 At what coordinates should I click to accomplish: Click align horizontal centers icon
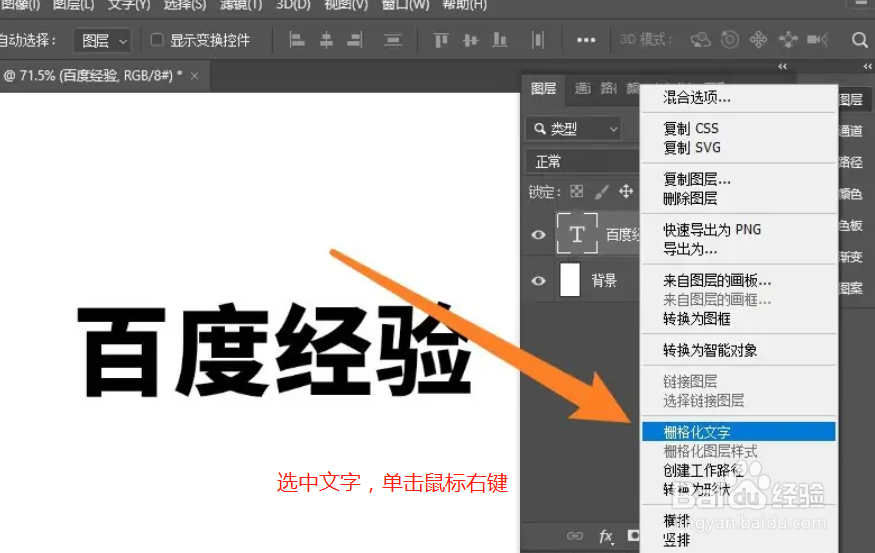click(x=326, y=40)
